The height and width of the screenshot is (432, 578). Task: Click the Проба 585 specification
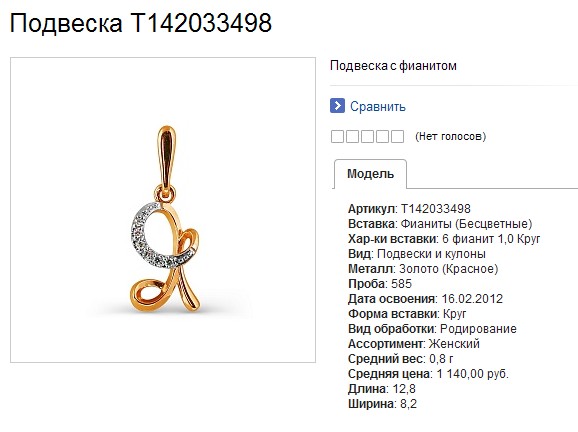pos(380,284)
